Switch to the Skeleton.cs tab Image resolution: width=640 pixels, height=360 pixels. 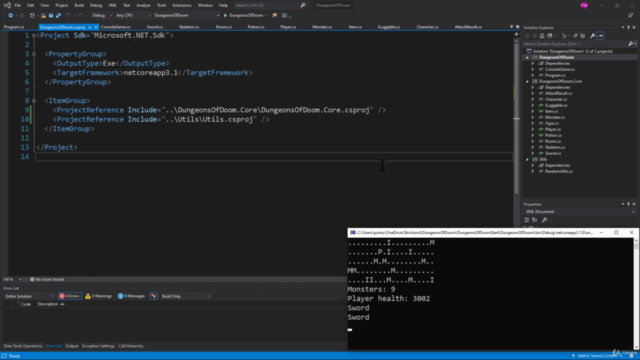point(189,27)
